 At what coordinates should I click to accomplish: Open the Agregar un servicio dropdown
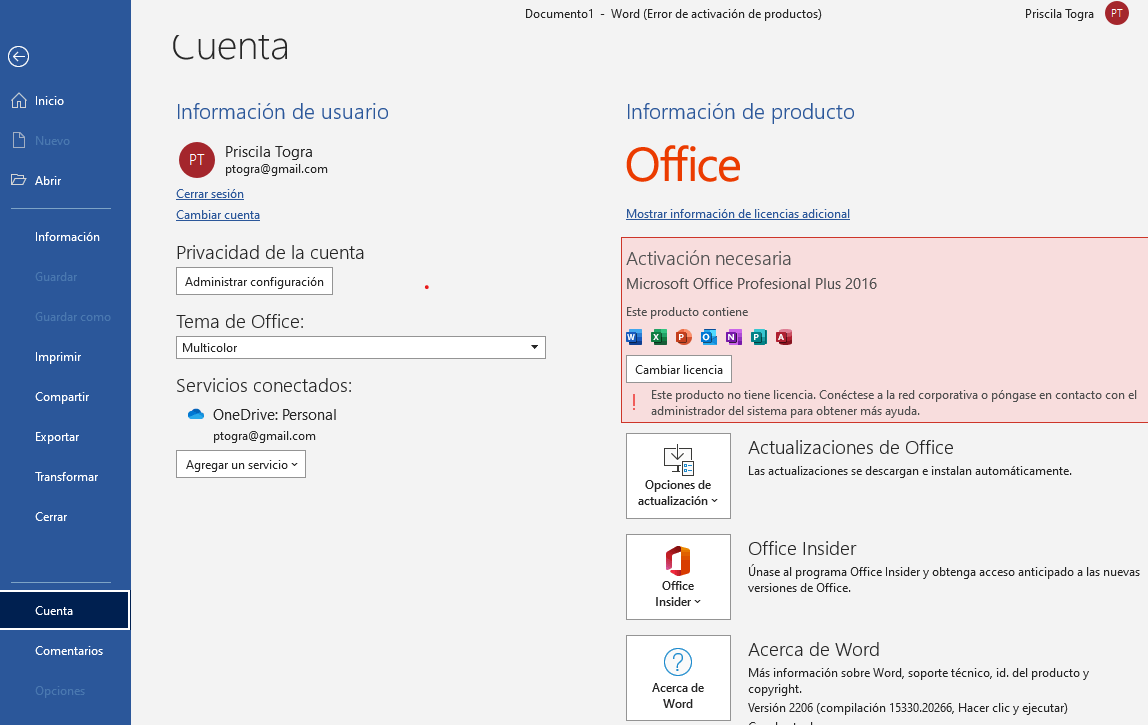[241, 464]
